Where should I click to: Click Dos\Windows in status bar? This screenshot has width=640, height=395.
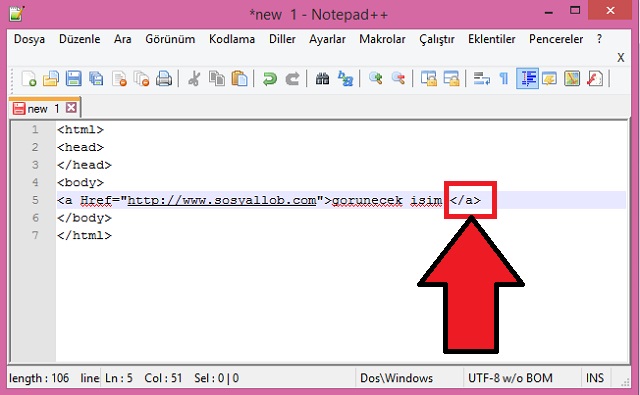396,378
